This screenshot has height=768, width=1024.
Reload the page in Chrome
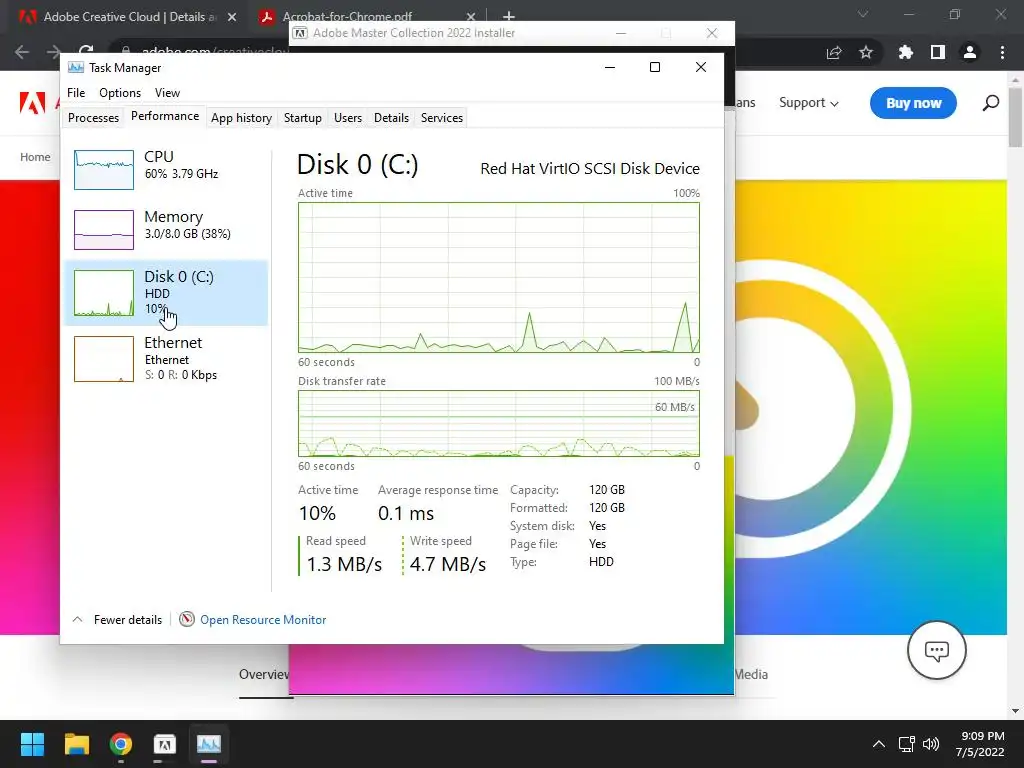coord(86,52)
